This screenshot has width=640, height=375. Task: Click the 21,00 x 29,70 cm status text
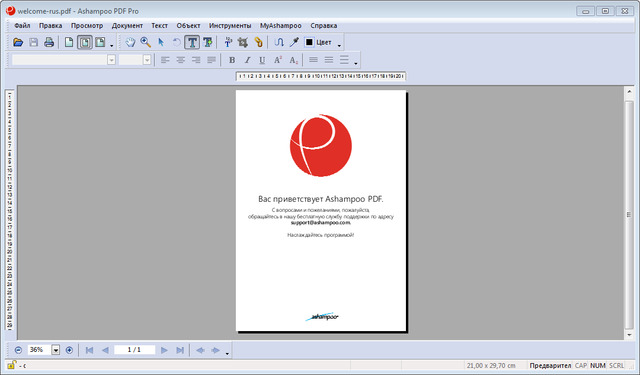(x=491, y=366)
